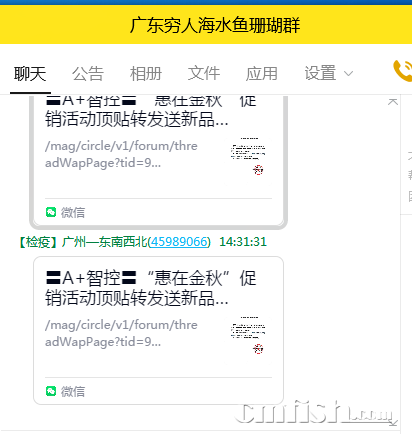Click the scroll-down arrow at bottom right
The width and height of the screenshot is (412, 434).
point(393,423)
